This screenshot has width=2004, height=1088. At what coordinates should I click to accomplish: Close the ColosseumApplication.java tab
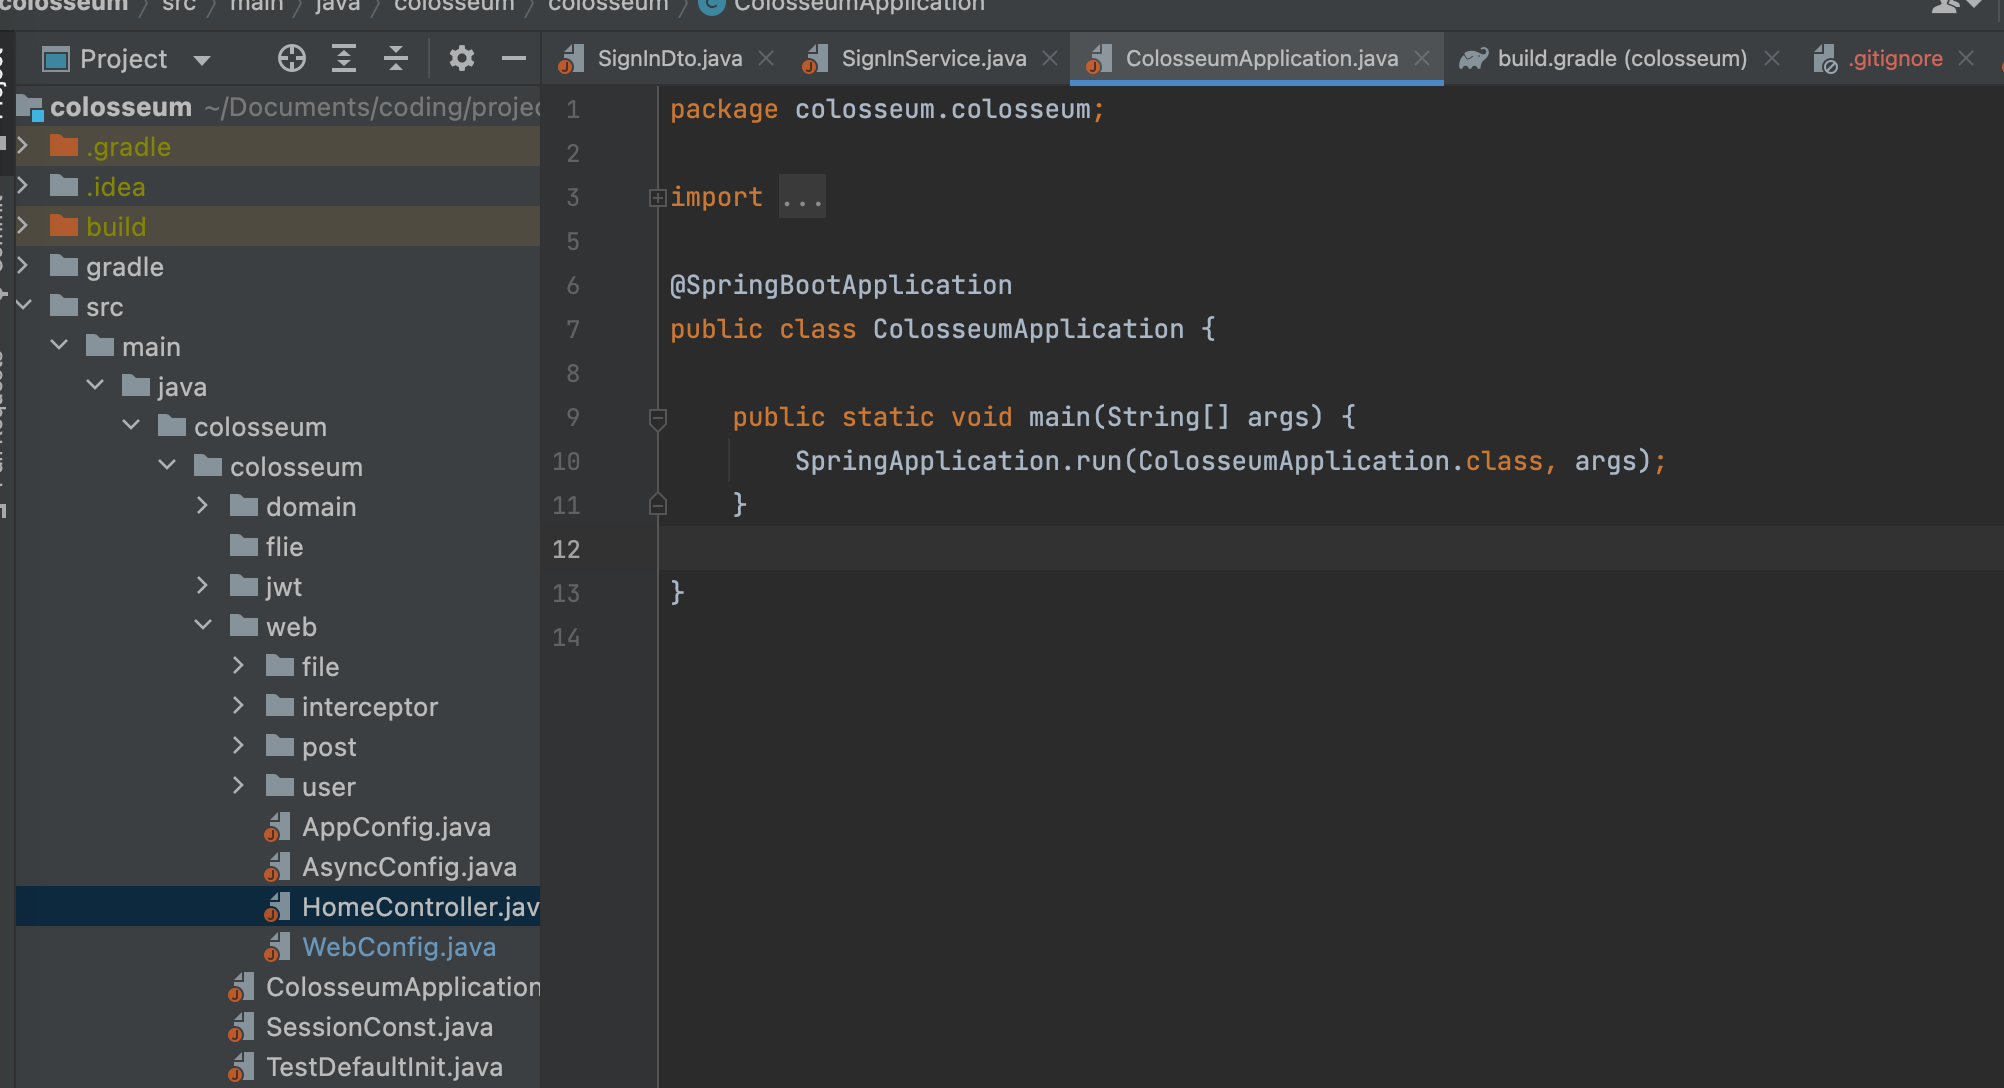[x=1422, y=59]
